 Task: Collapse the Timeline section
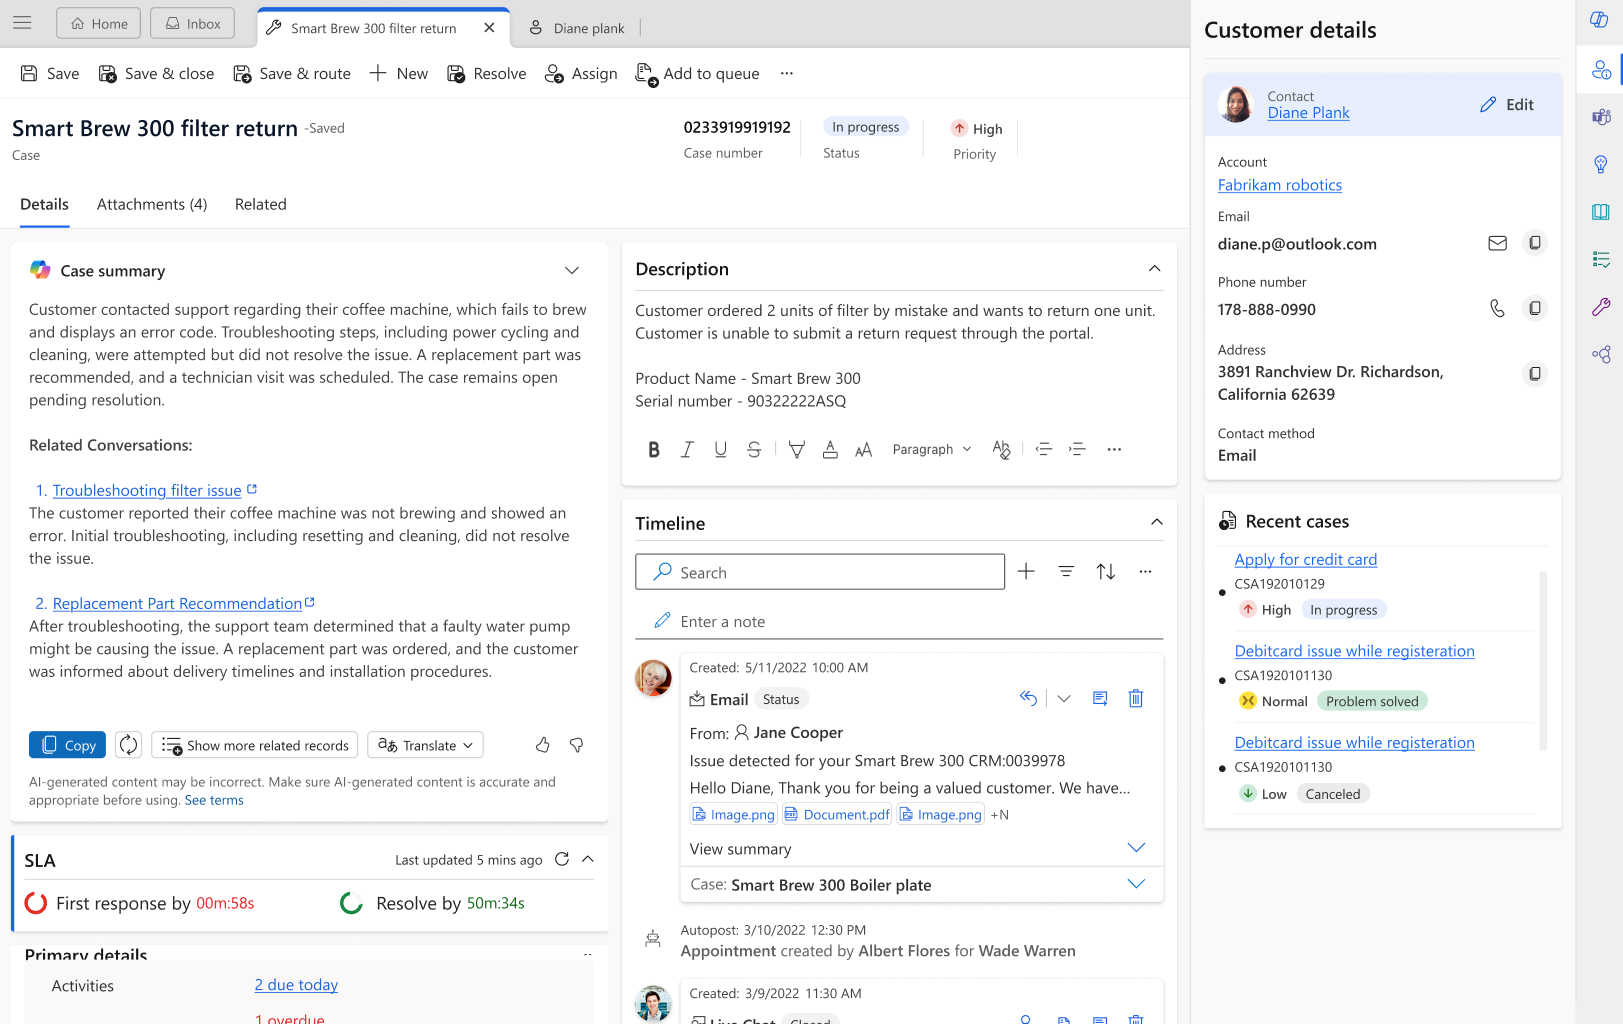click(1156, 523)
